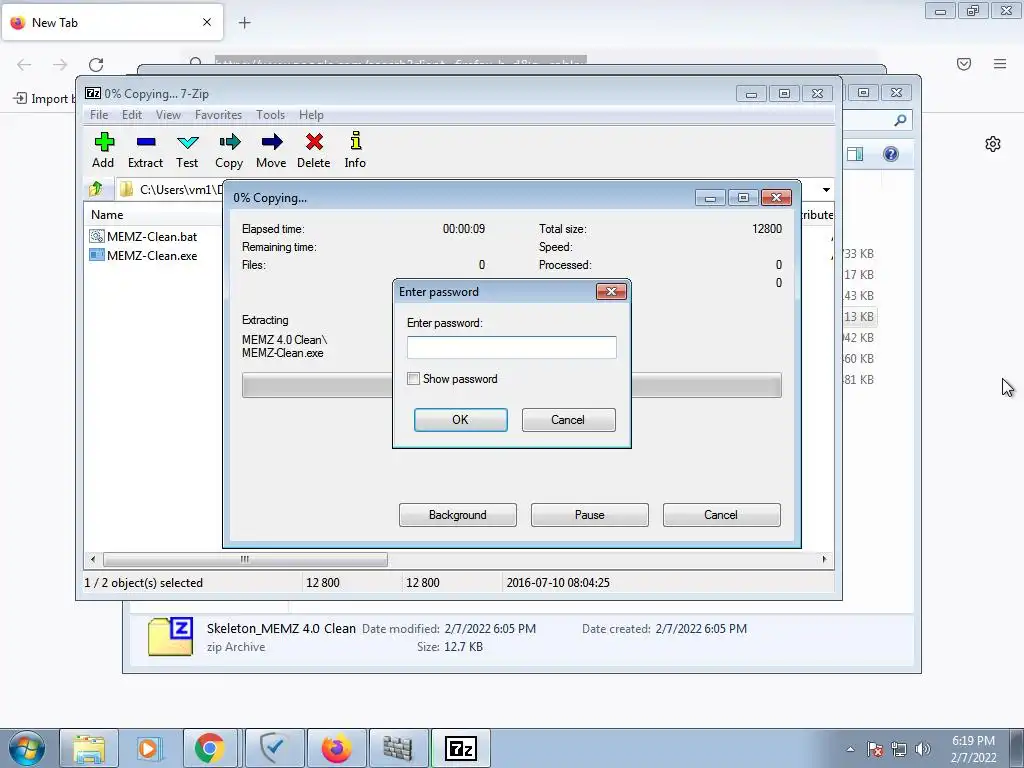
Task: Click the Extract toolbar icon
Action: tap(145, 150)
